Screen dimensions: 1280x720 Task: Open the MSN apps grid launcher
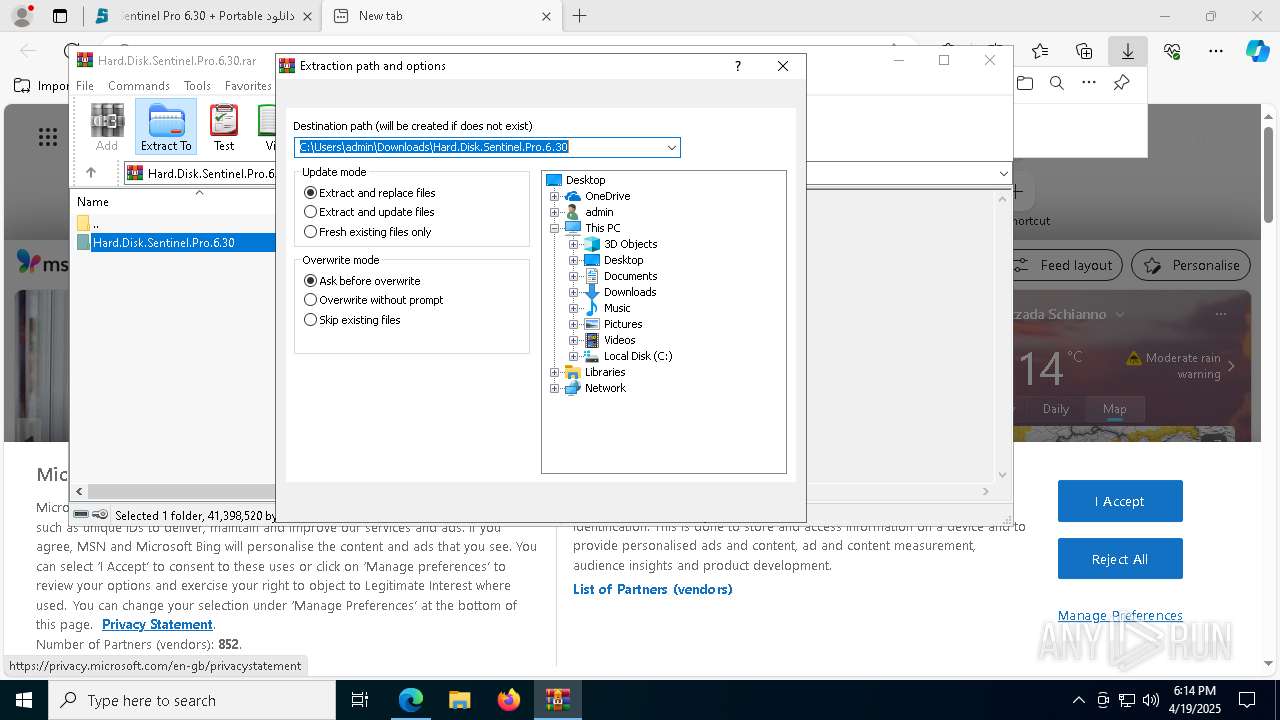coord(47,137)
